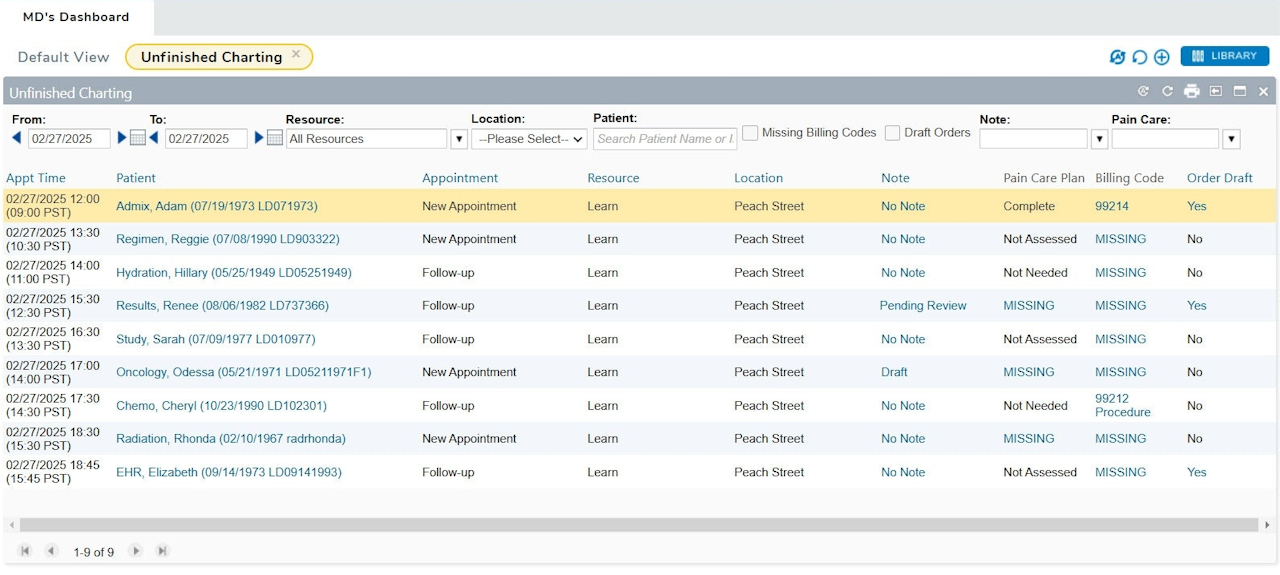Viewport: 1280px width, 575px height.
Task: Sort by the Appt Time column header
Action: (x=36, y=178)
